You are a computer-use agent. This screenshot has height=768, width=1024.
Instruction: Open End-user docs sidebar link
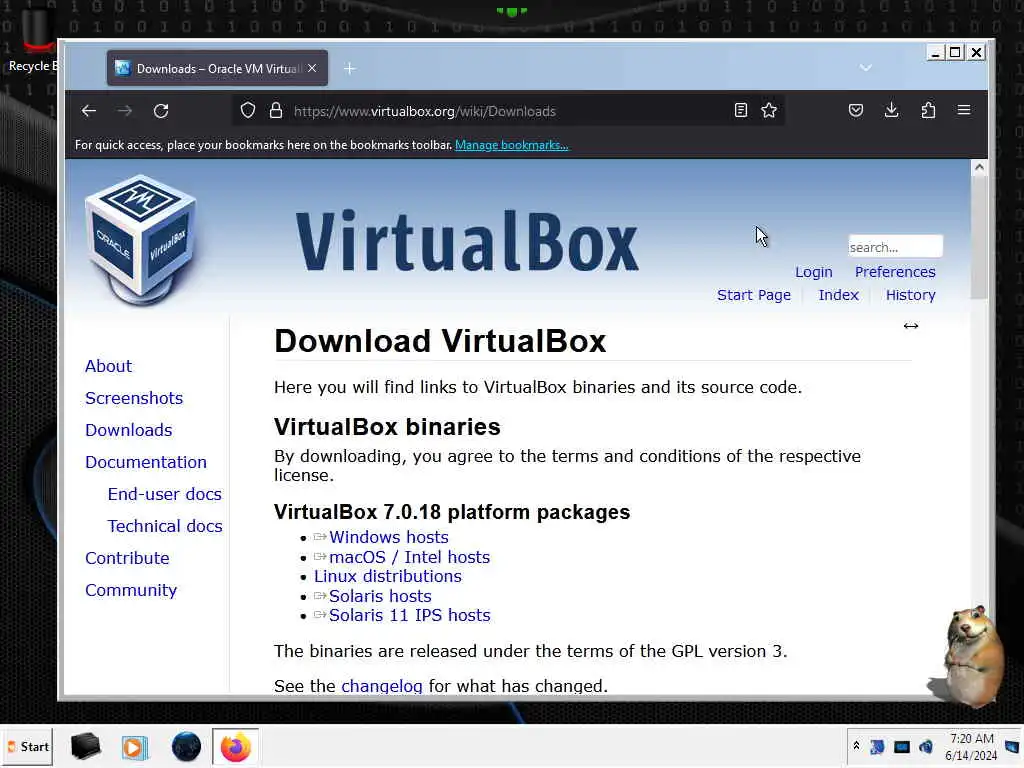tap(165, 494)
